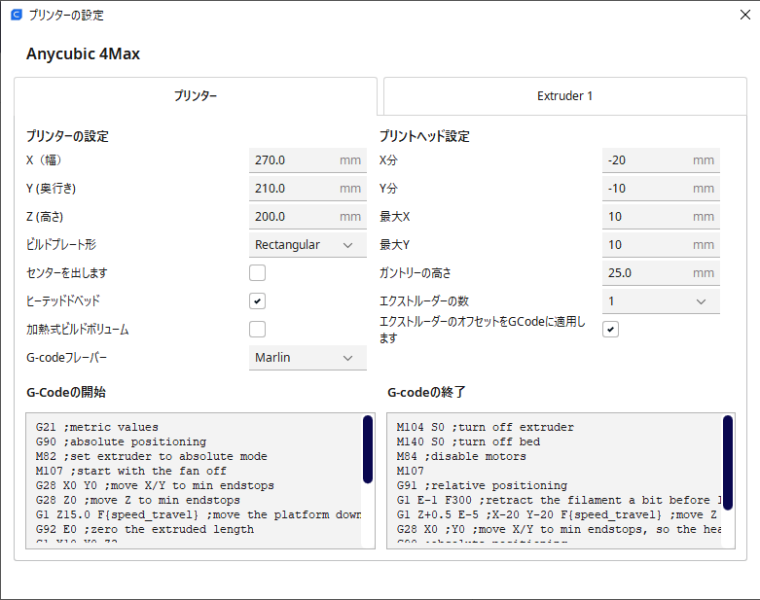Click the 'G91 ;relative positioning' line

[x=482, y=486]
